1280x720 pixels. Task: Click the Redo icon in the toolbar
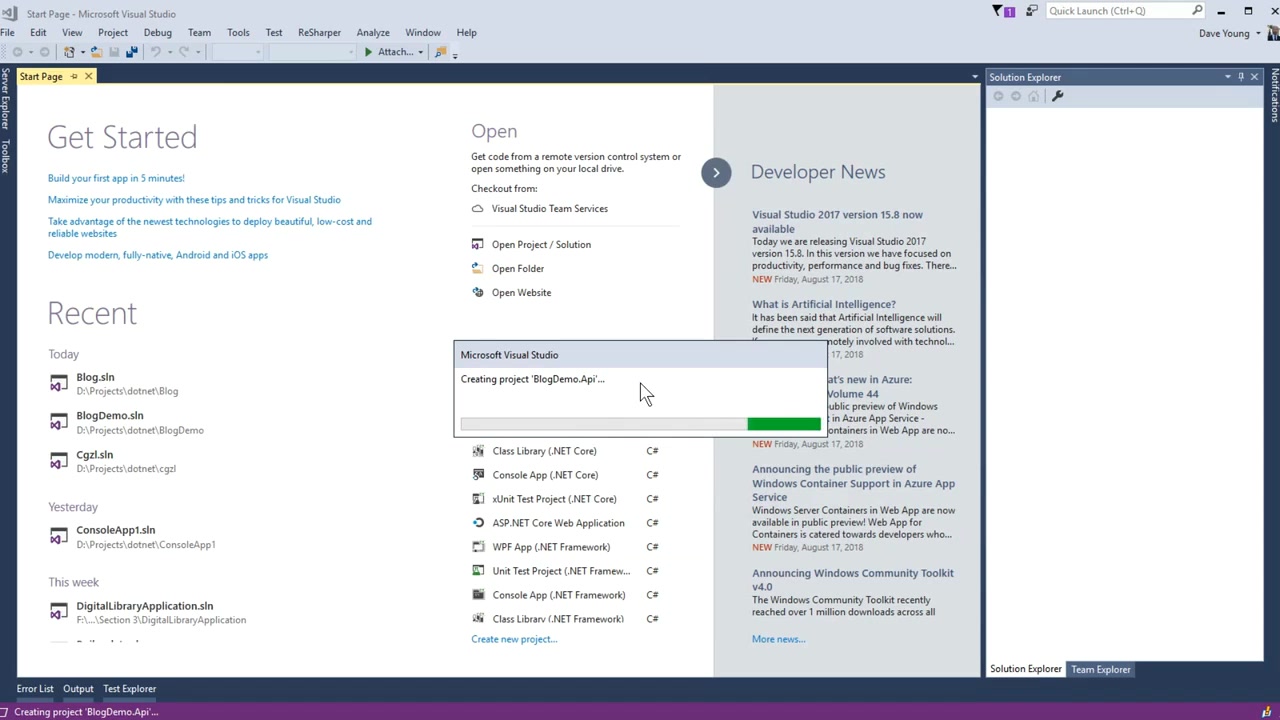(183, 52)
